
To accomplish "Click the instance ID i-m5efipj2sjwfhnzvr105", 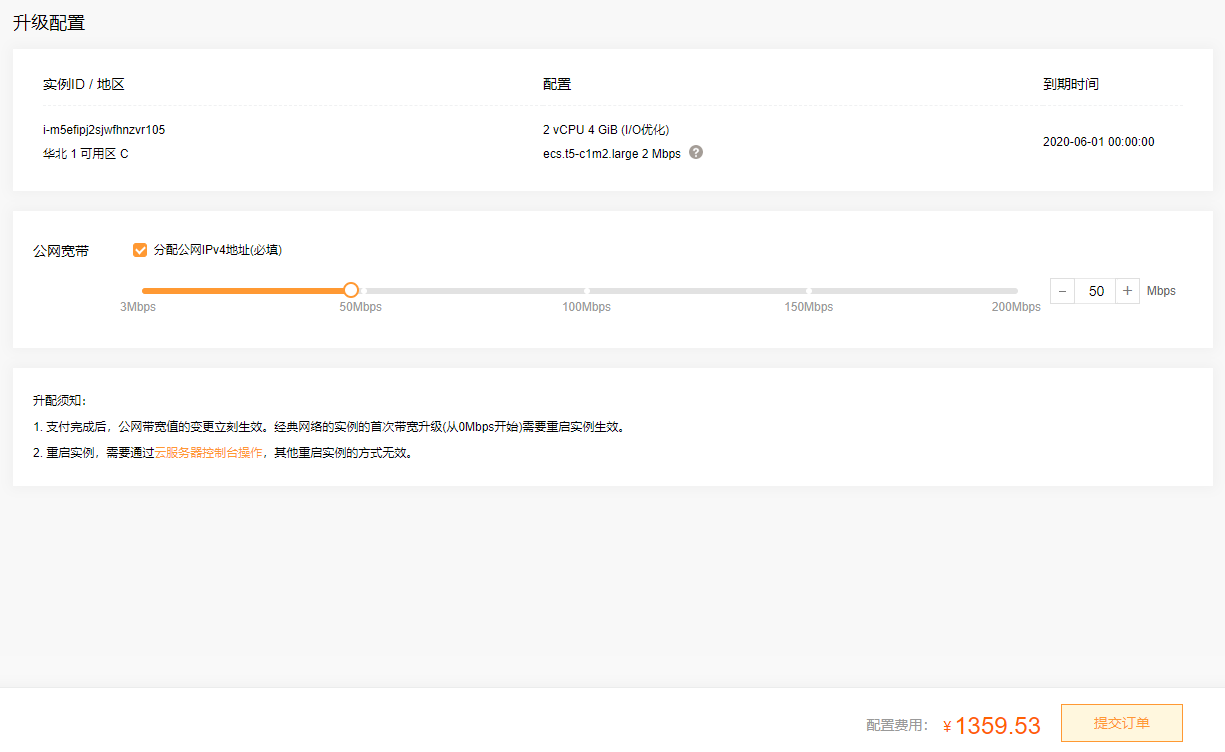I will [x=104, y=130].
